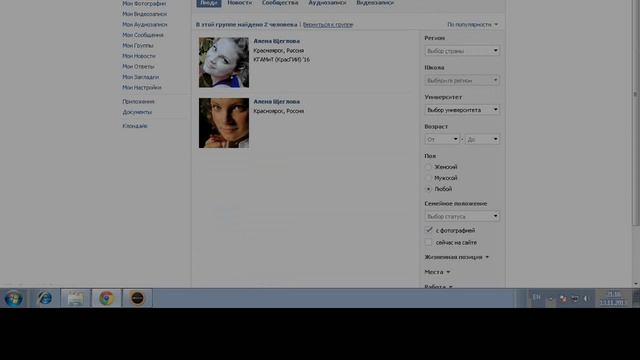Open the Алена Щеглова name link without university
Viewport: 640px width, 360px height.
(276, 102)
